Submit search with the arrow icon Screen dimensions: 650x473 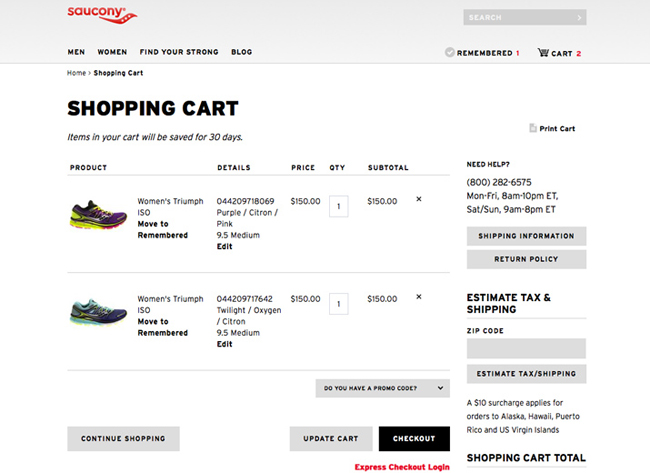(580, 18)
